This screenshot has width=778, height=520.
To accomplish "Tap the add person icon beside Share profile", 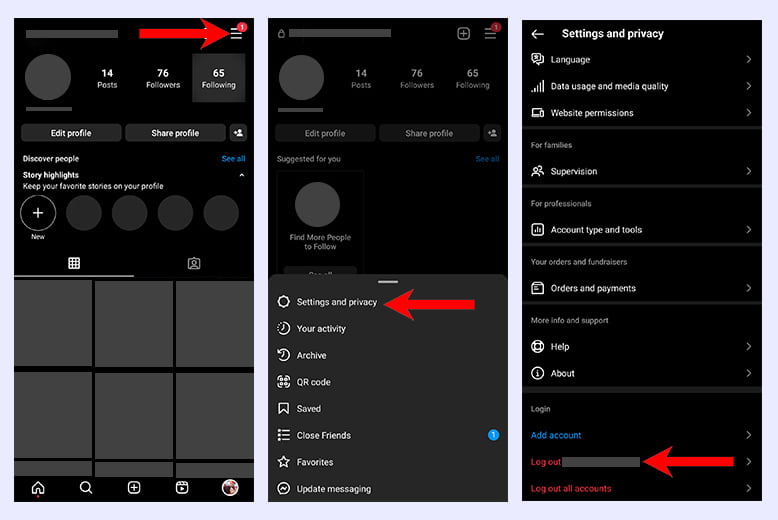I will [238, 133].
